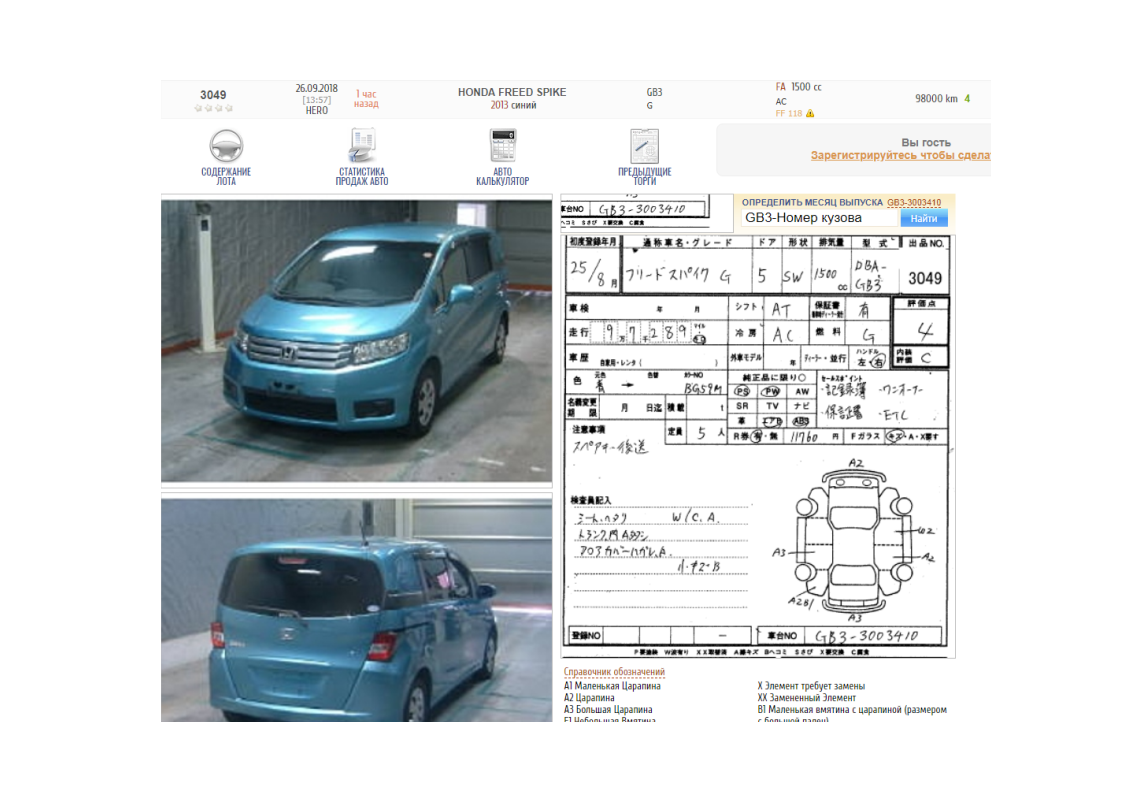
Task: Click the 'A3 Большая Царапина' legend entry
Action: click(x=608, y=709)
